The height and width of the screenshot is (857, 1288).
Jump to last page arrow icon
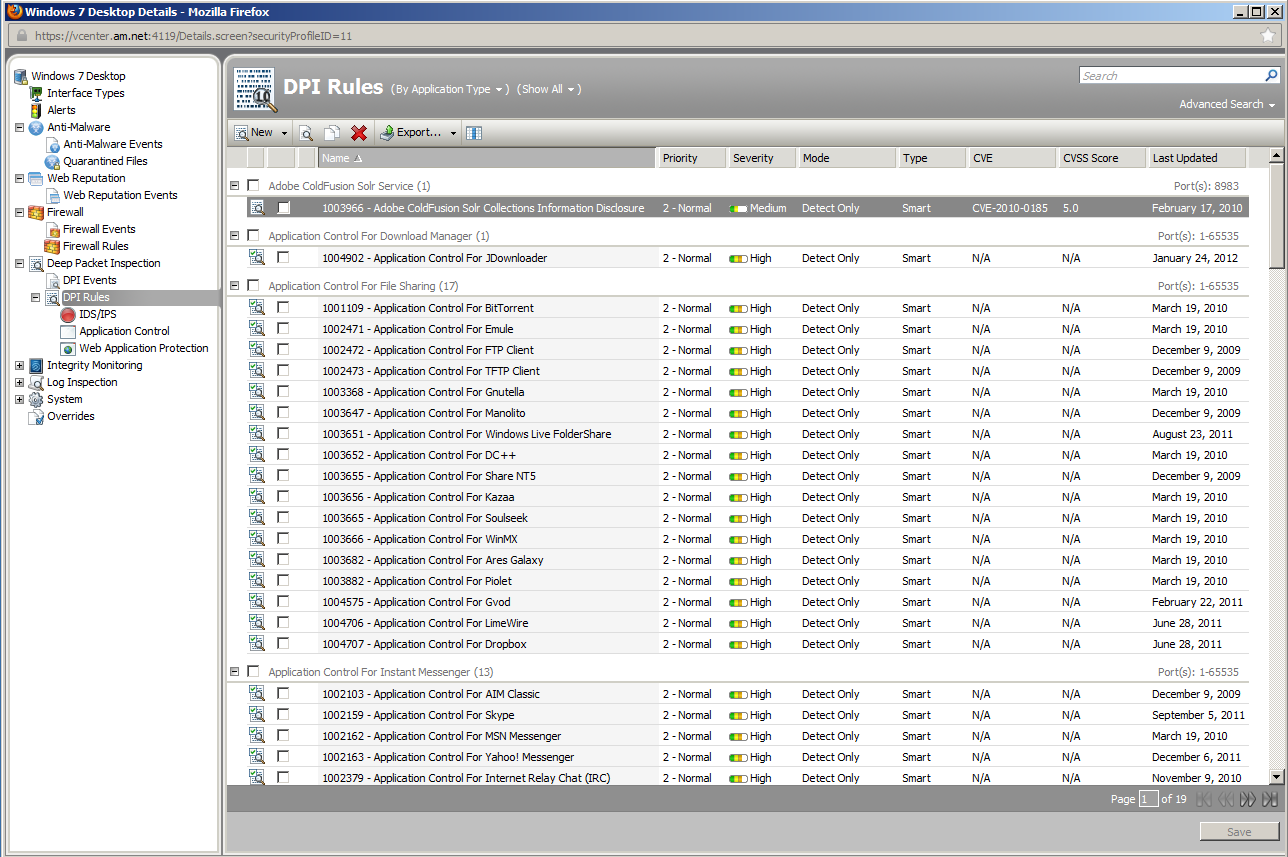[1270, 799]
